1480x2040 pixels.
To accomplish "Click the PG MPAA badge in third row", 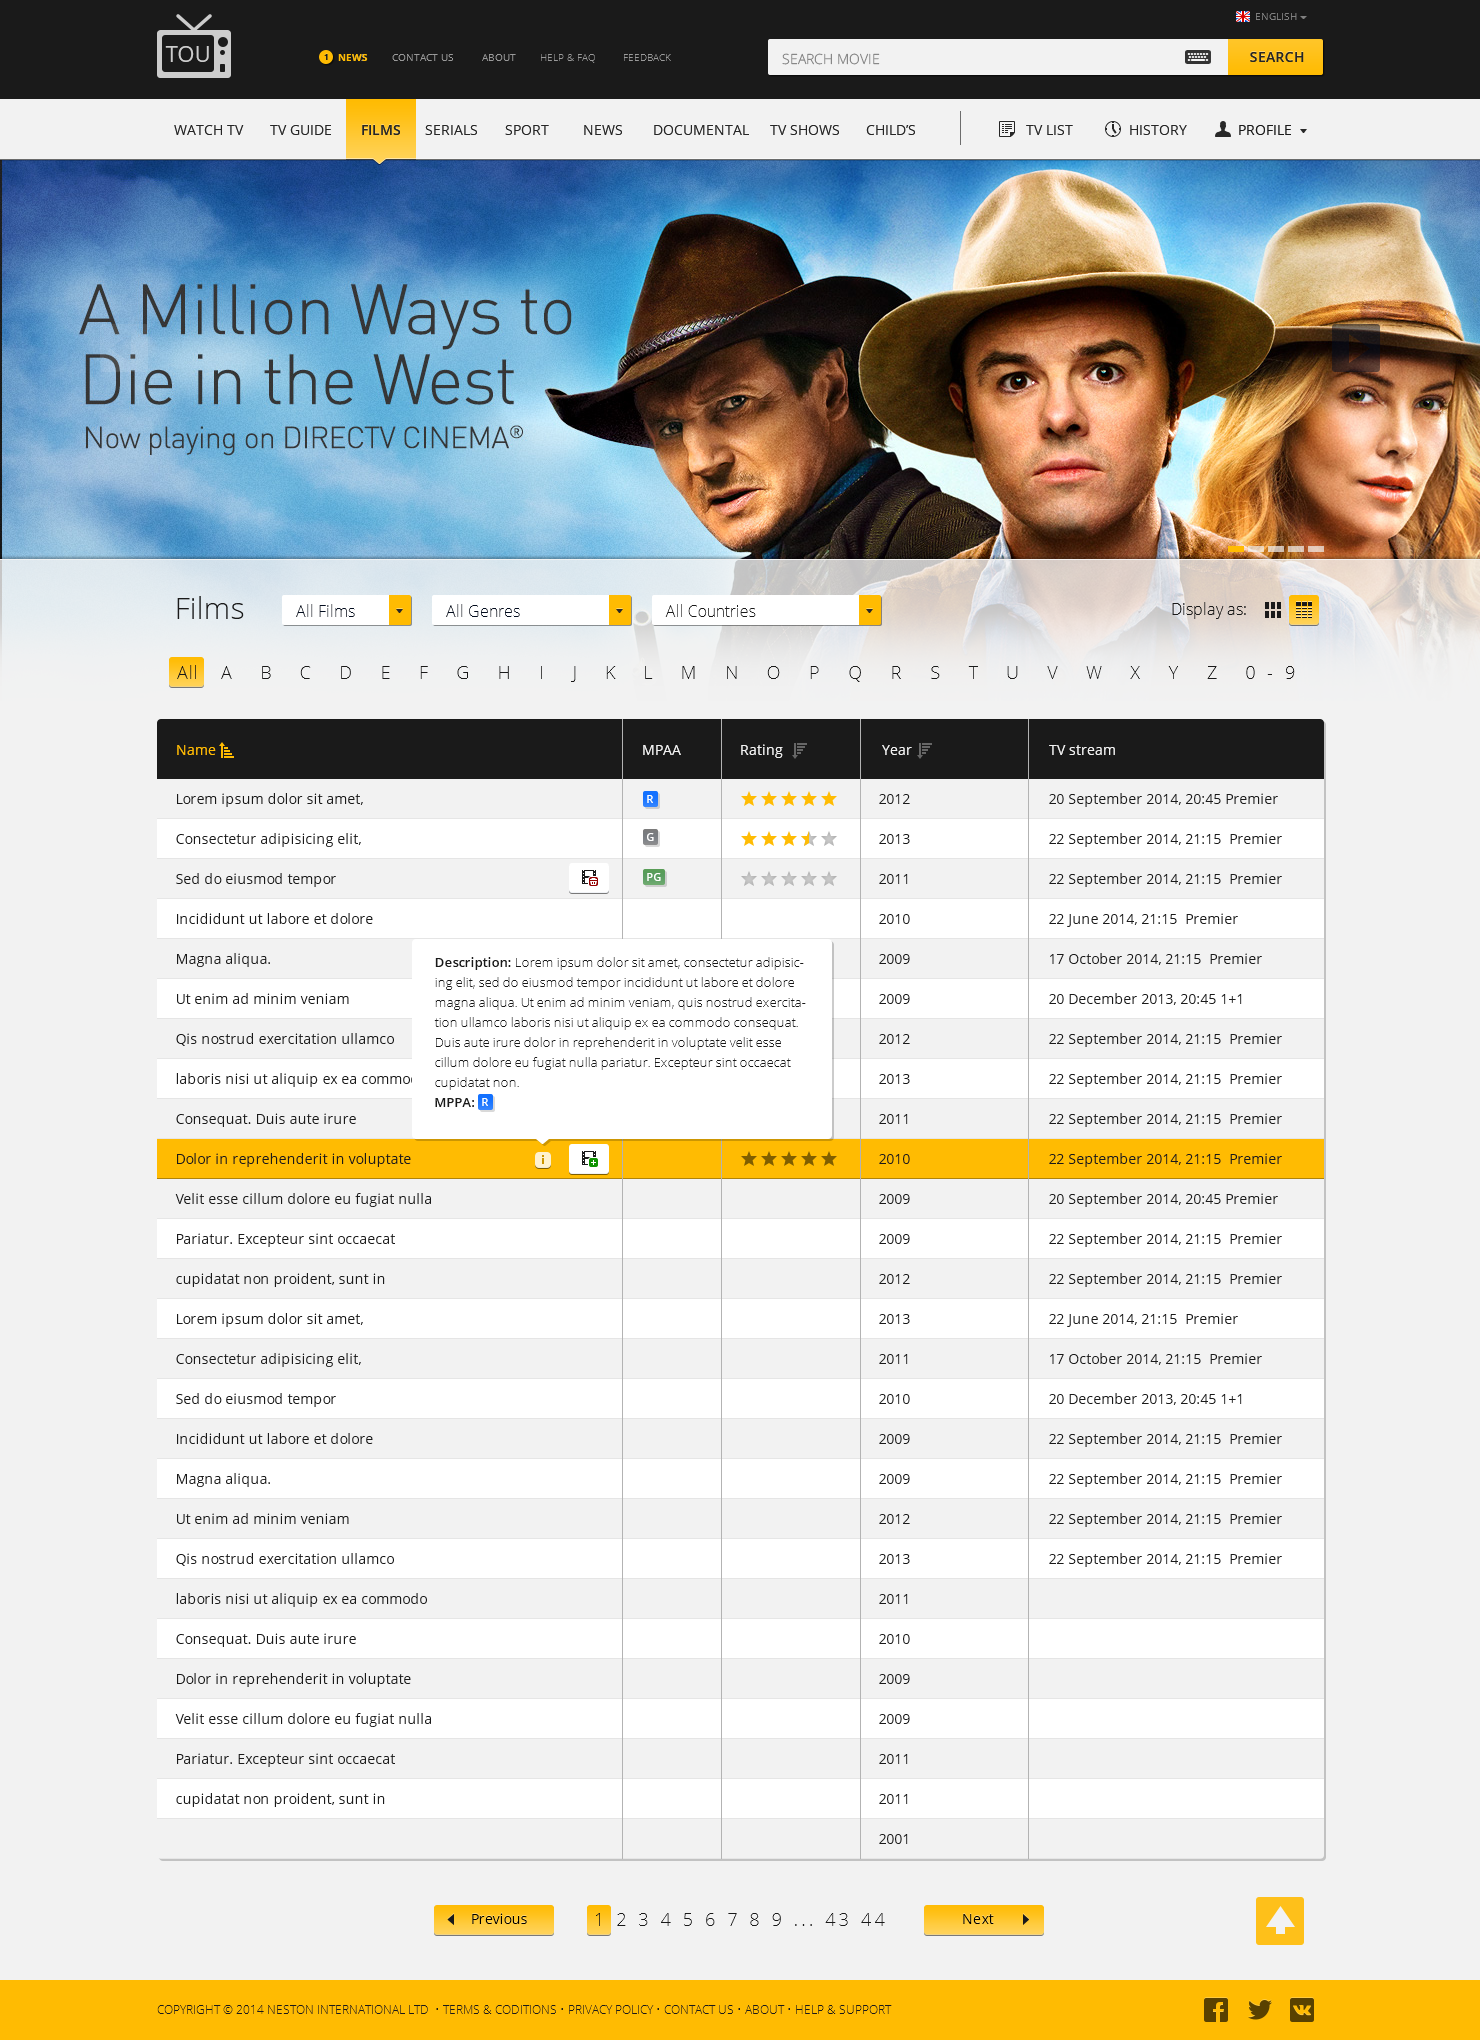I will tap(654, 877).
